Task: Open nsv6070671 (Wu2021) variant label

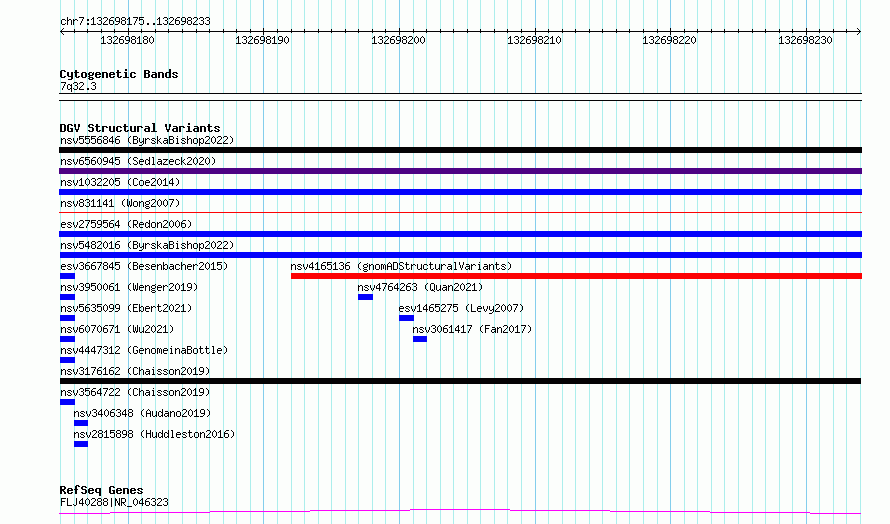Action: coord(117,329)
